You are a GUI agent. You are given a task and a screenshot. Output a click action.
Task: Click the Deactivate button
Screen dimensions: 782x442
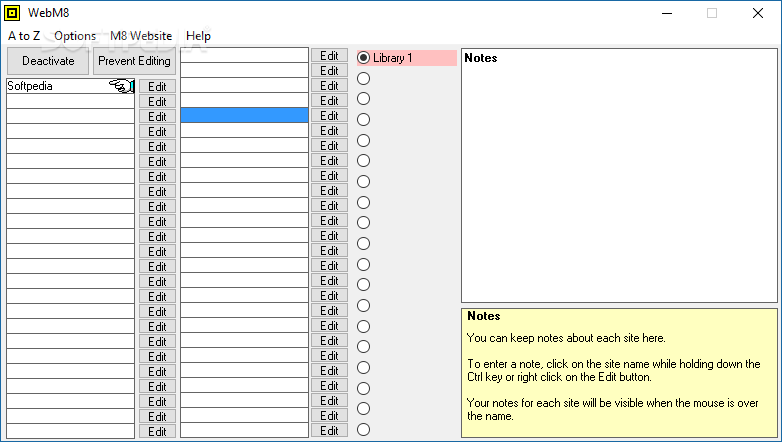(x=48, y=61)
